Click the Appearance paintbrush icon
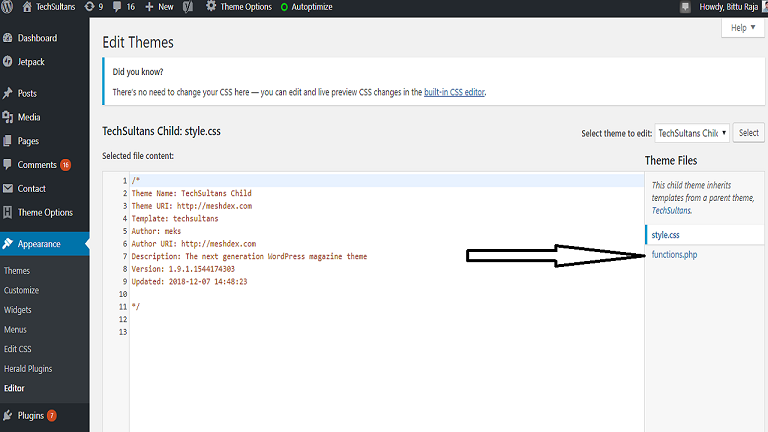Viewport: 768px width, 432px height. [x=7, y=243]
